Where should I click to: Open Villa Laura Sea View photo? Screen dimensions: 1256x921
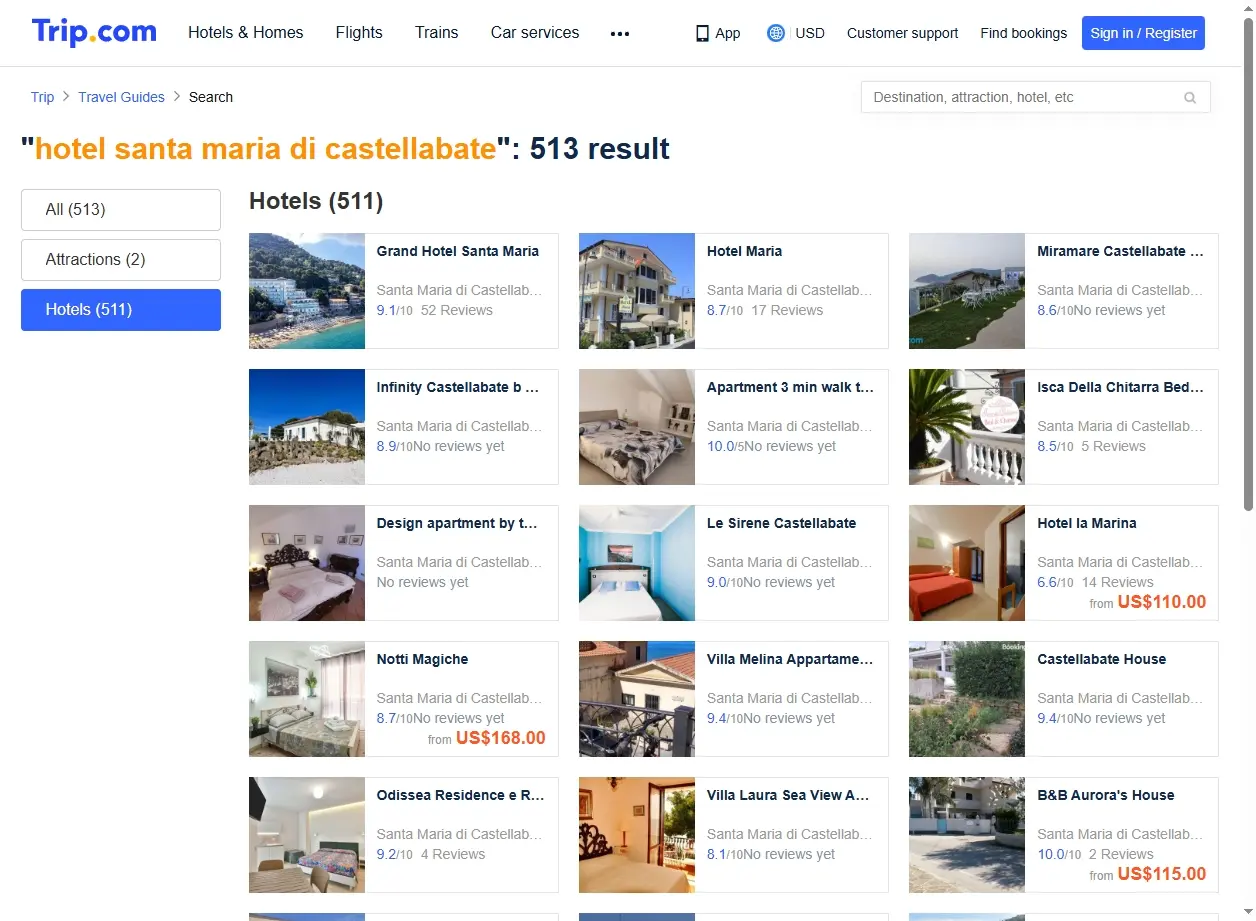click(637, 835)
